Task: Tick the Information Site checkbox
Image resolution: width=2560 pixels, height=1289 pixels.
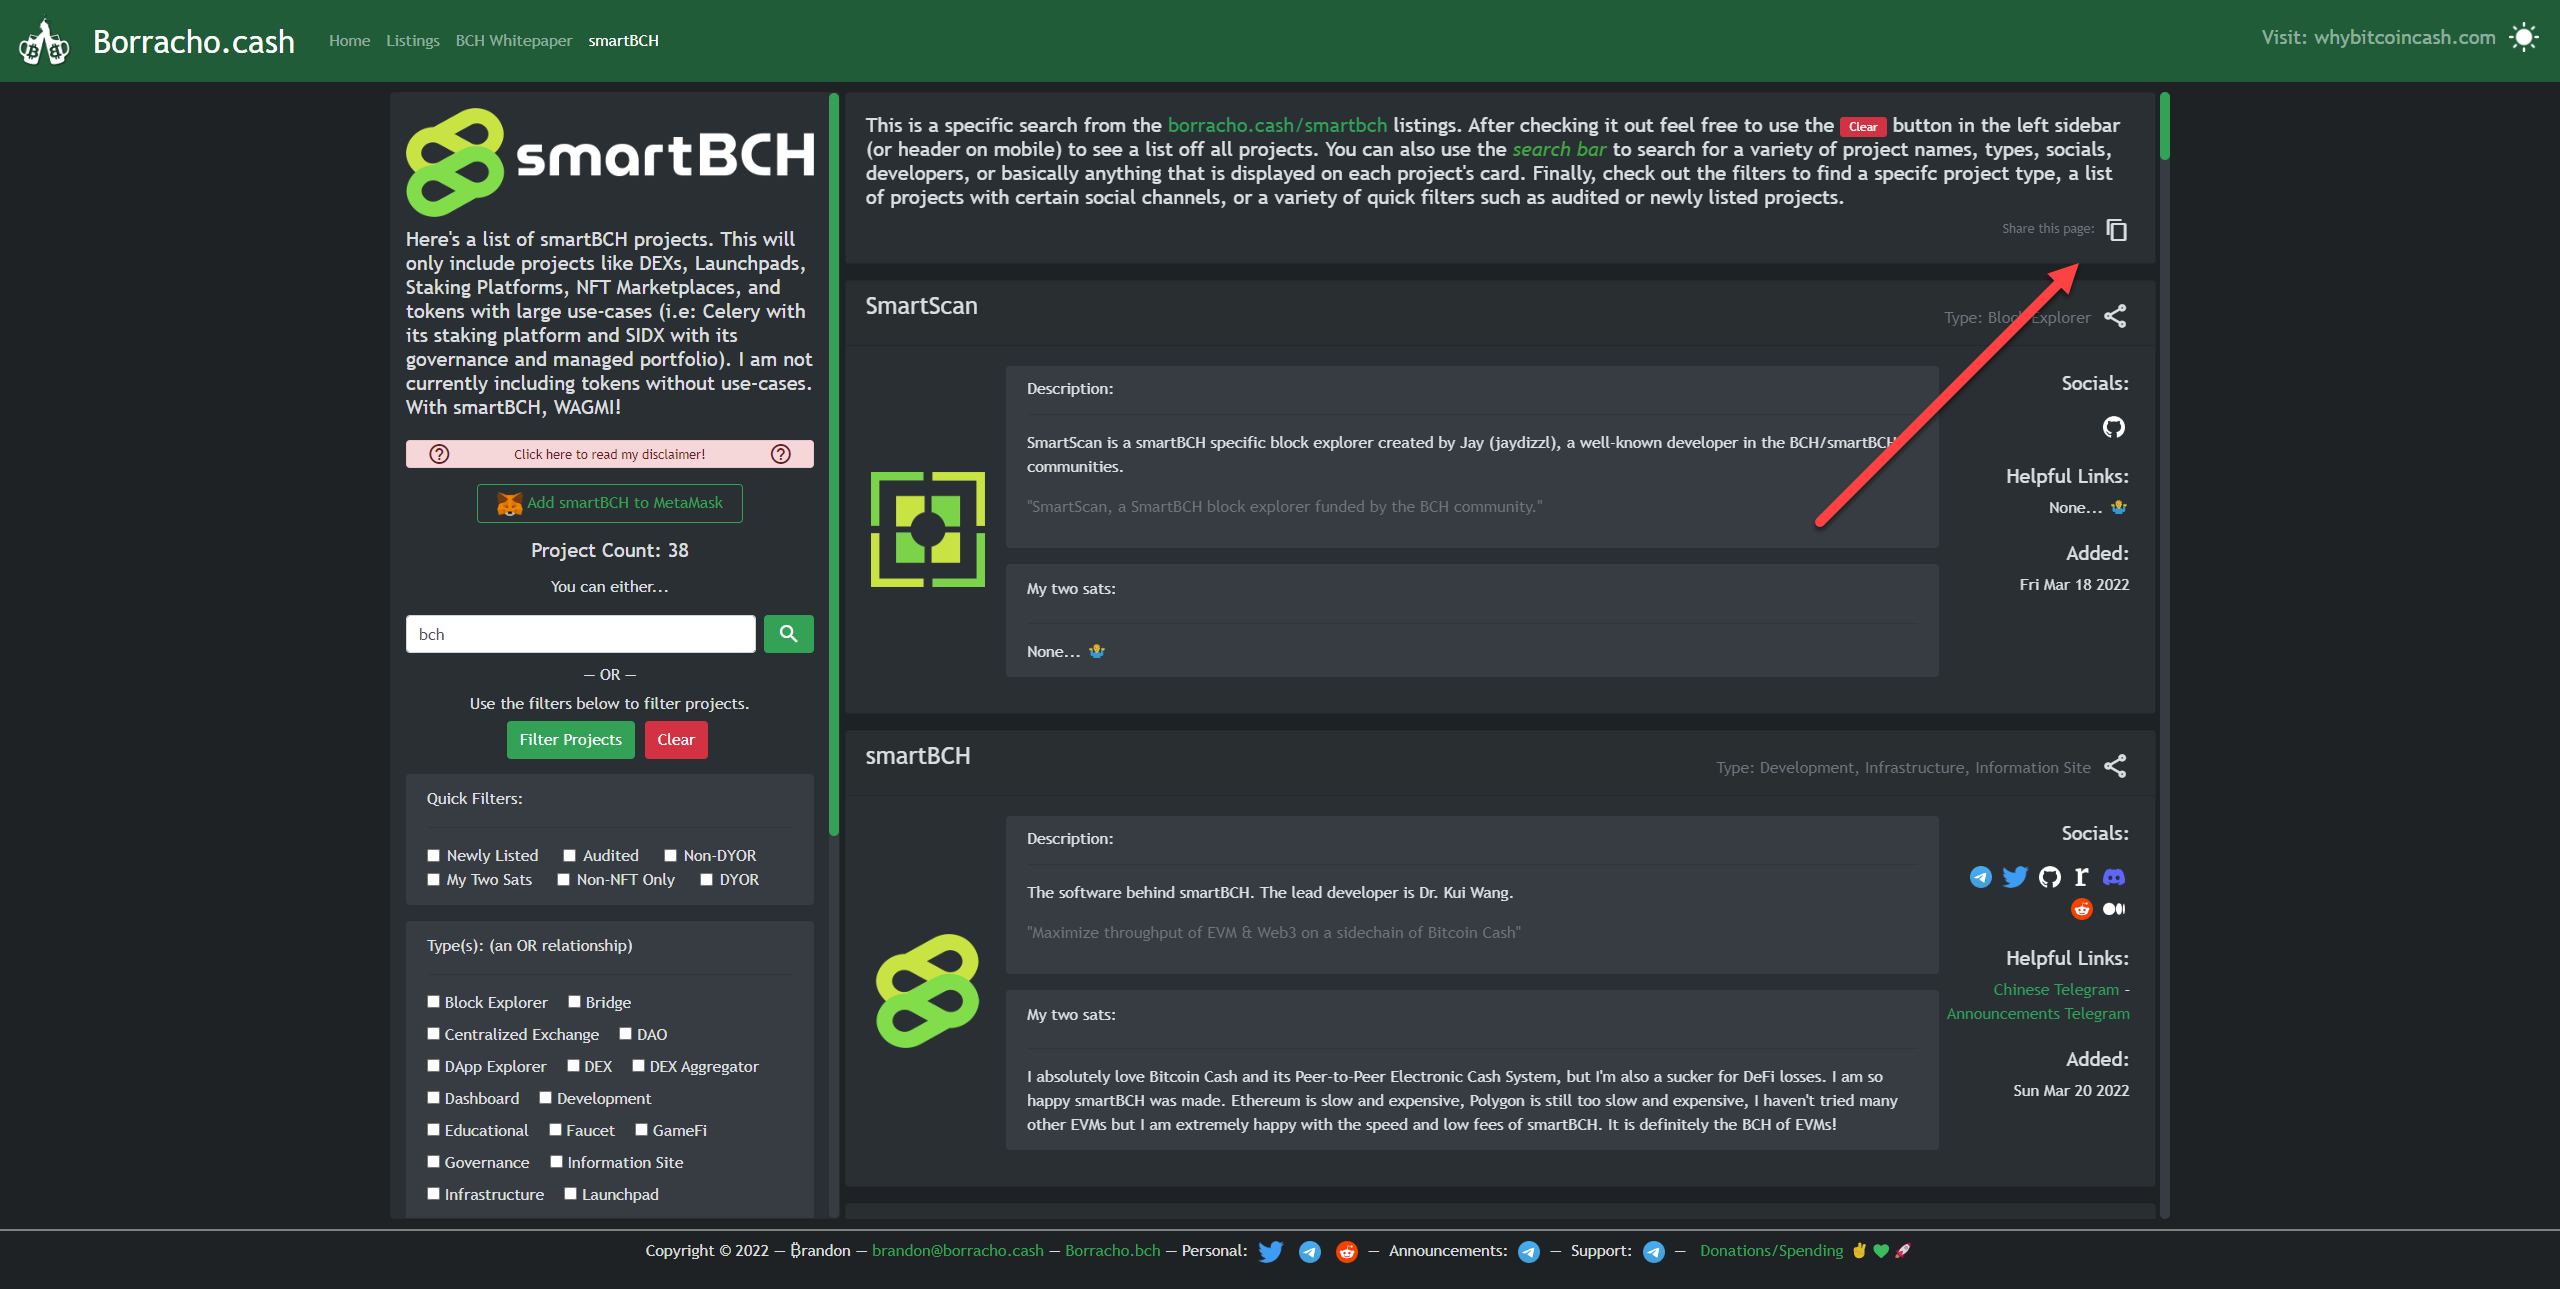Action: pos(557,1162)
